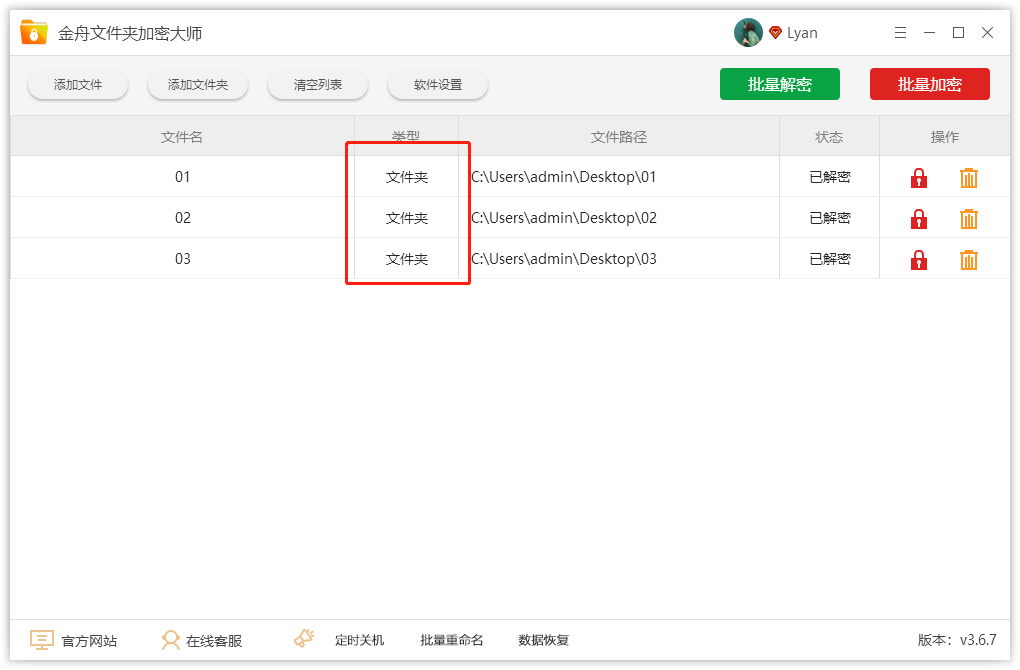Clear the list with 清空列表

click(x=318, y=85)
